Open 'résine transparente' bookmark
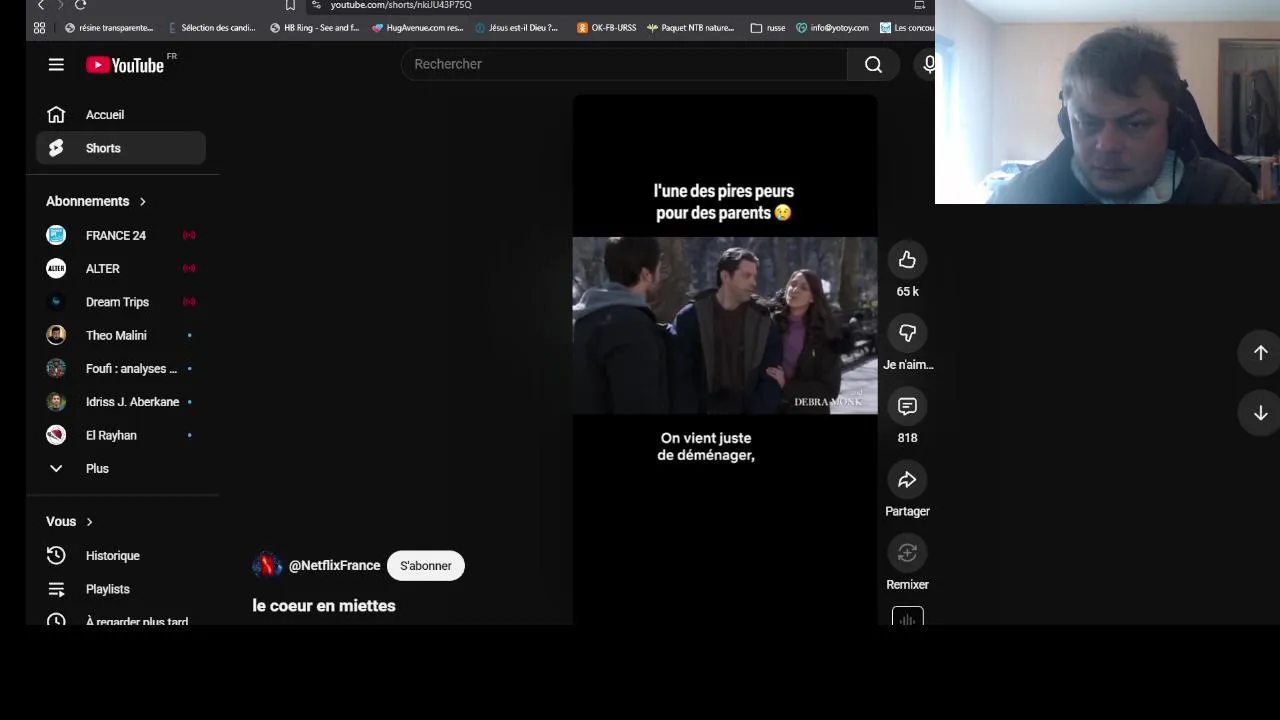 [109, 28]
